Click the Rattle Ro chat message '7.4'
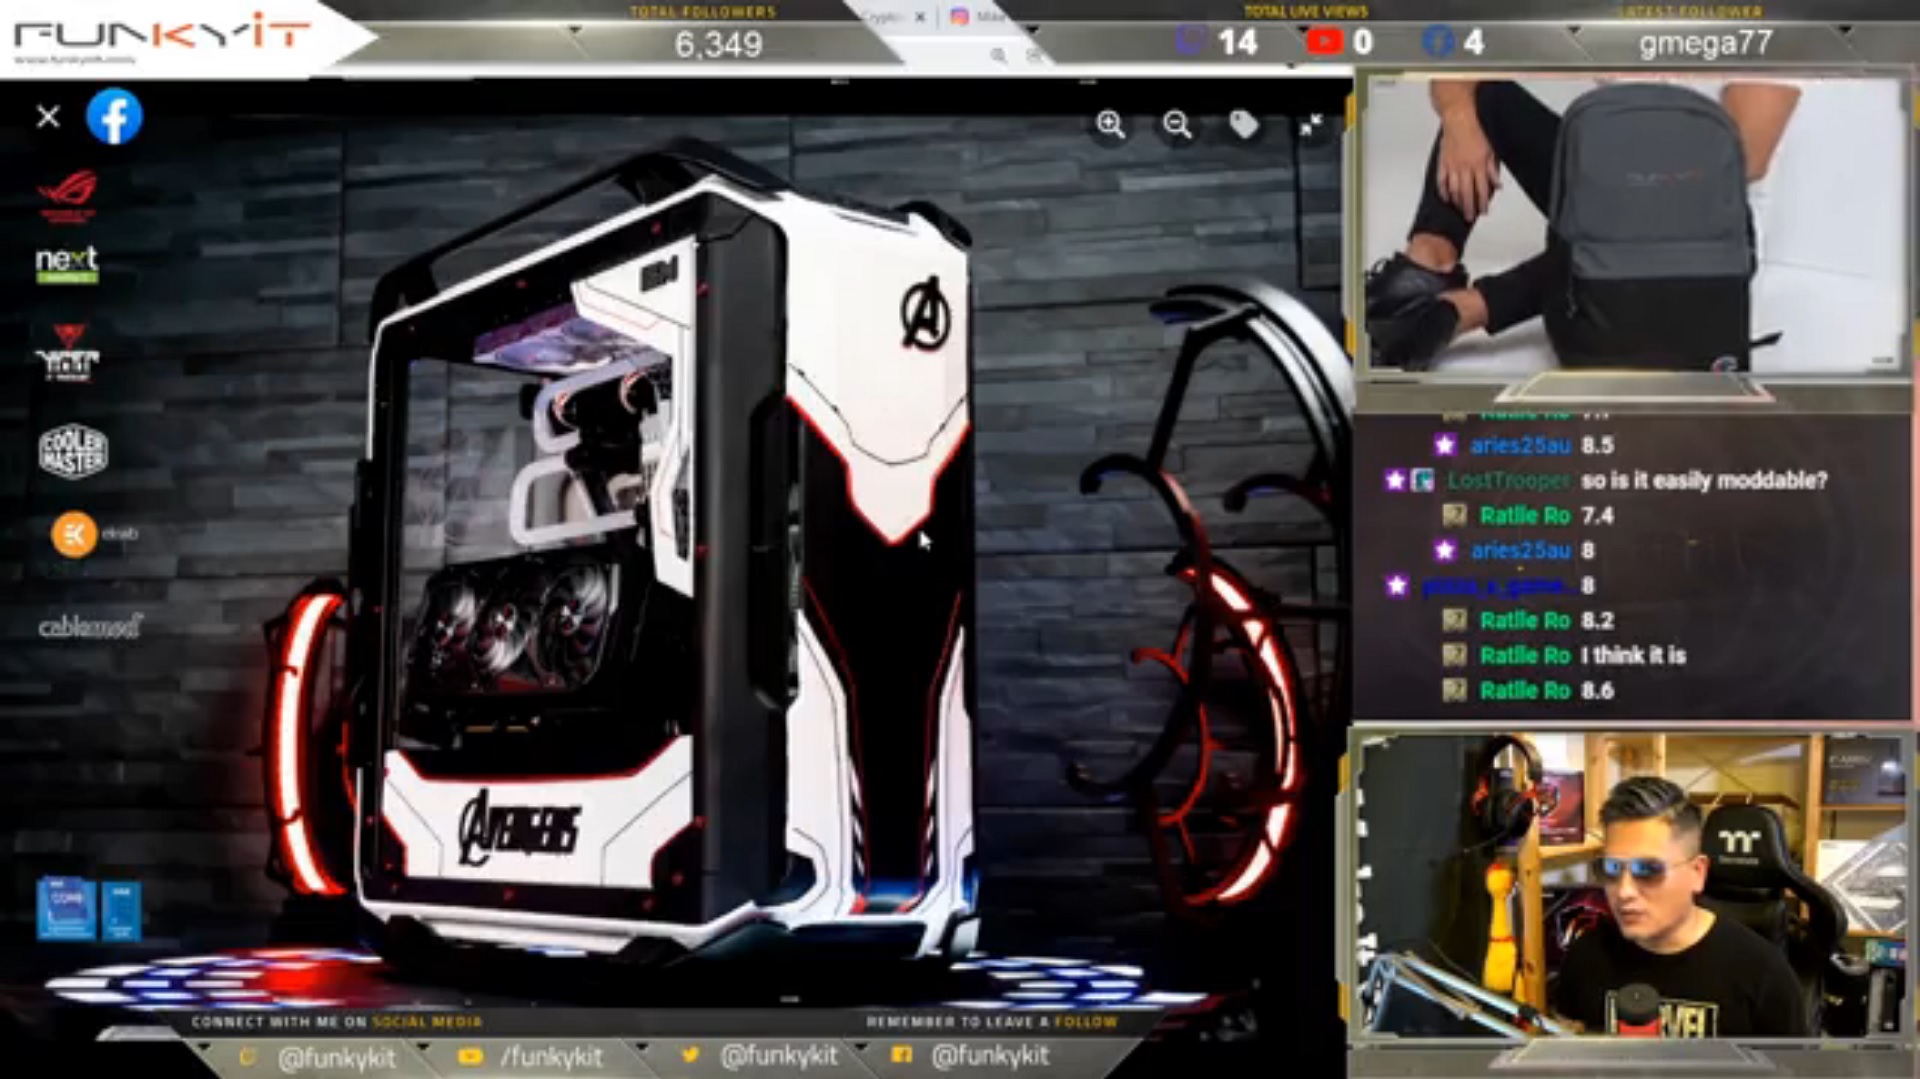 tap(1597, 515)
